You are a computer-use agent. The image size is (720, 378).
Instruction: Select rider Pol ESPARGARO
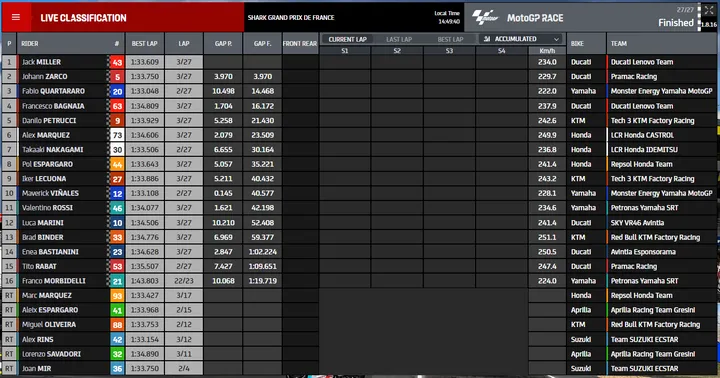[47, 164]
